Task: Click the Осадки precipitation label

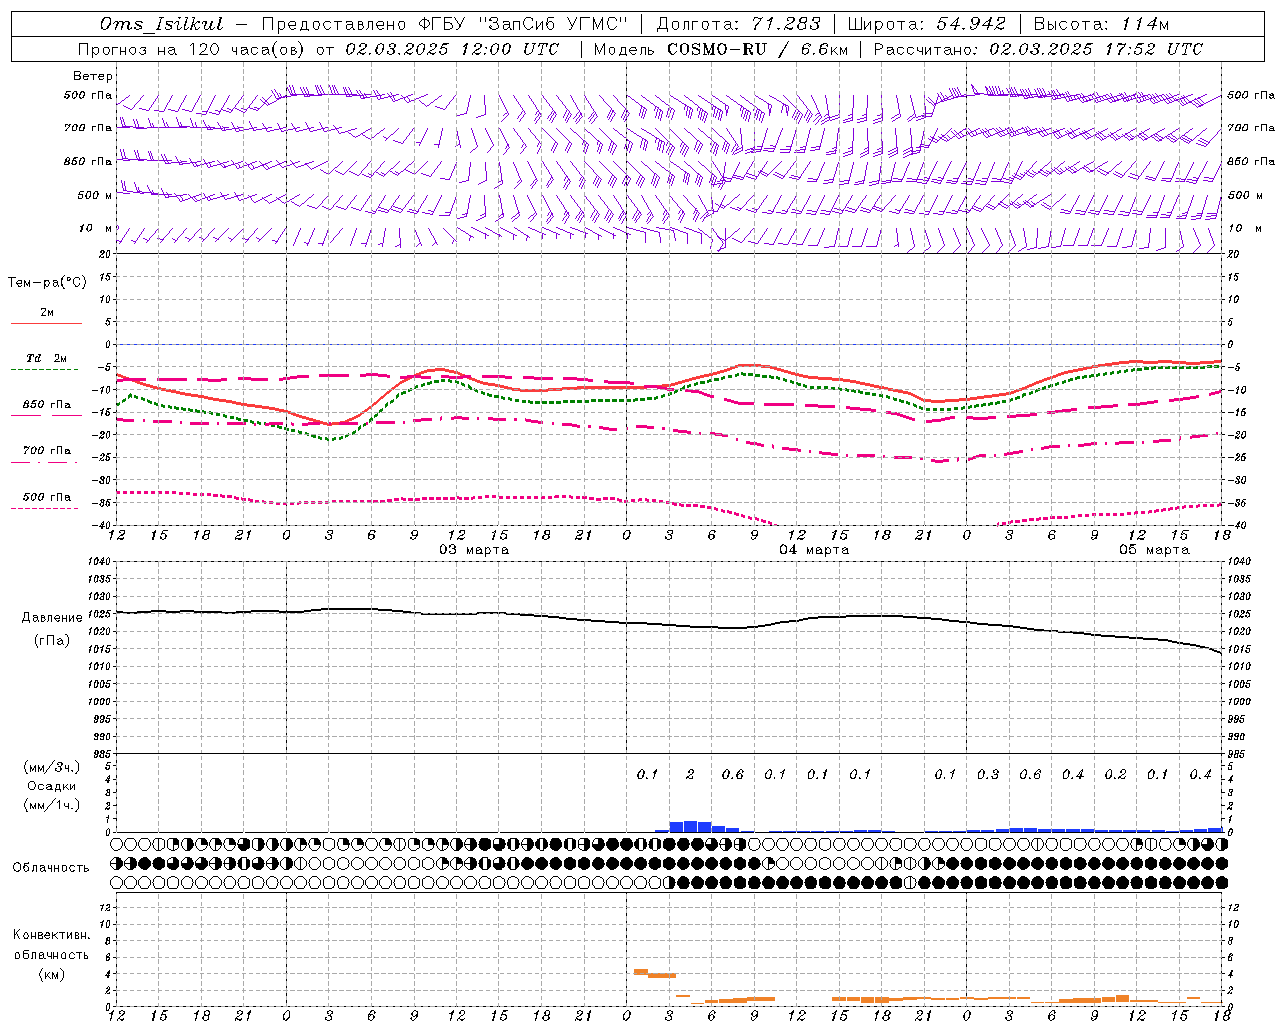Action: coord(52,786)
